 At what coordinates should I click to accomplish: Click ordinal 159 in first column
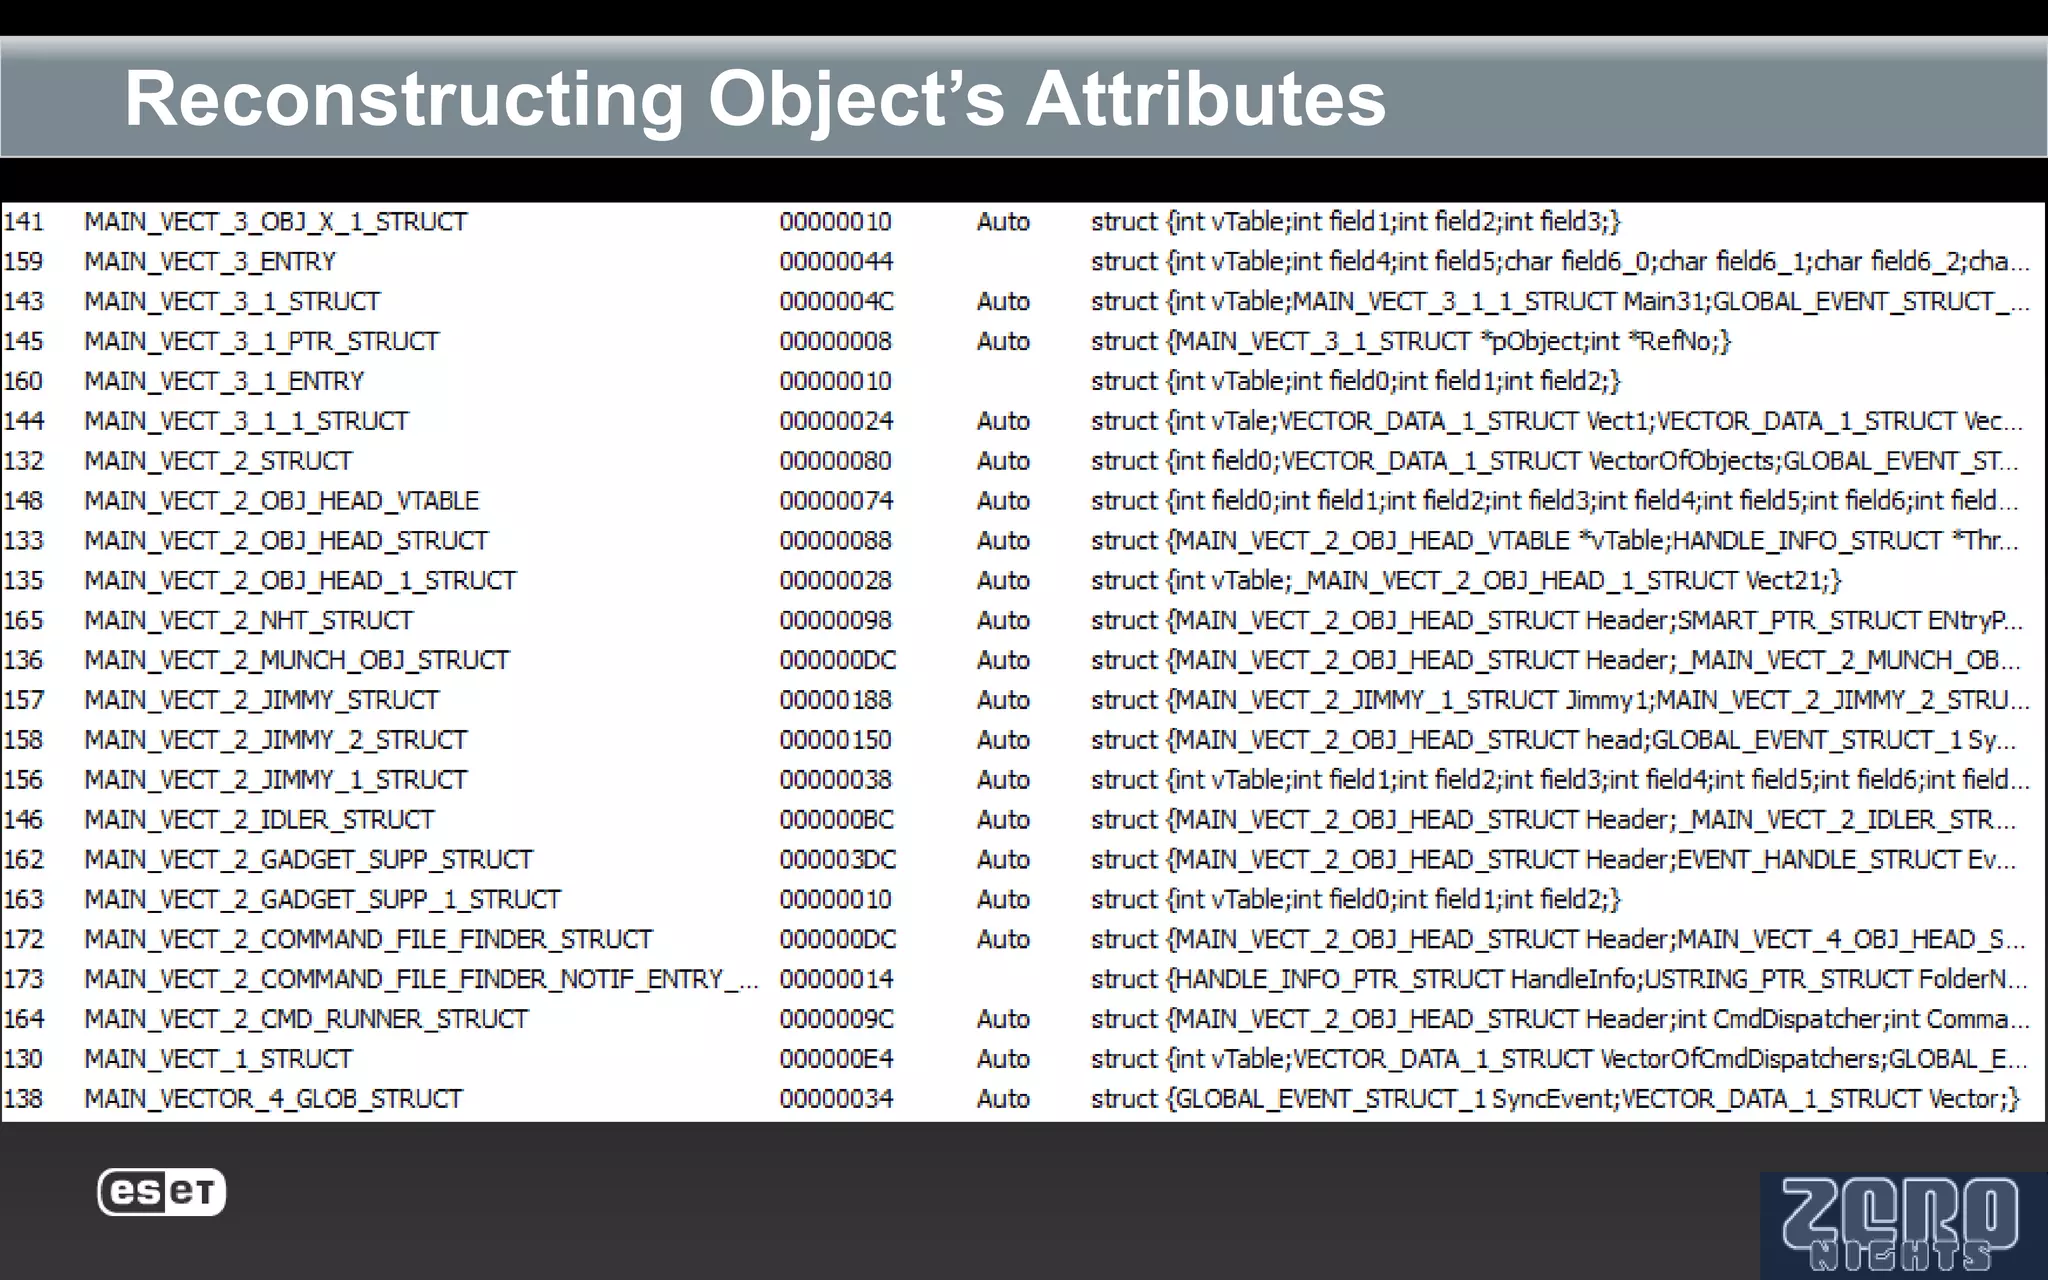[x=24, y=261]
